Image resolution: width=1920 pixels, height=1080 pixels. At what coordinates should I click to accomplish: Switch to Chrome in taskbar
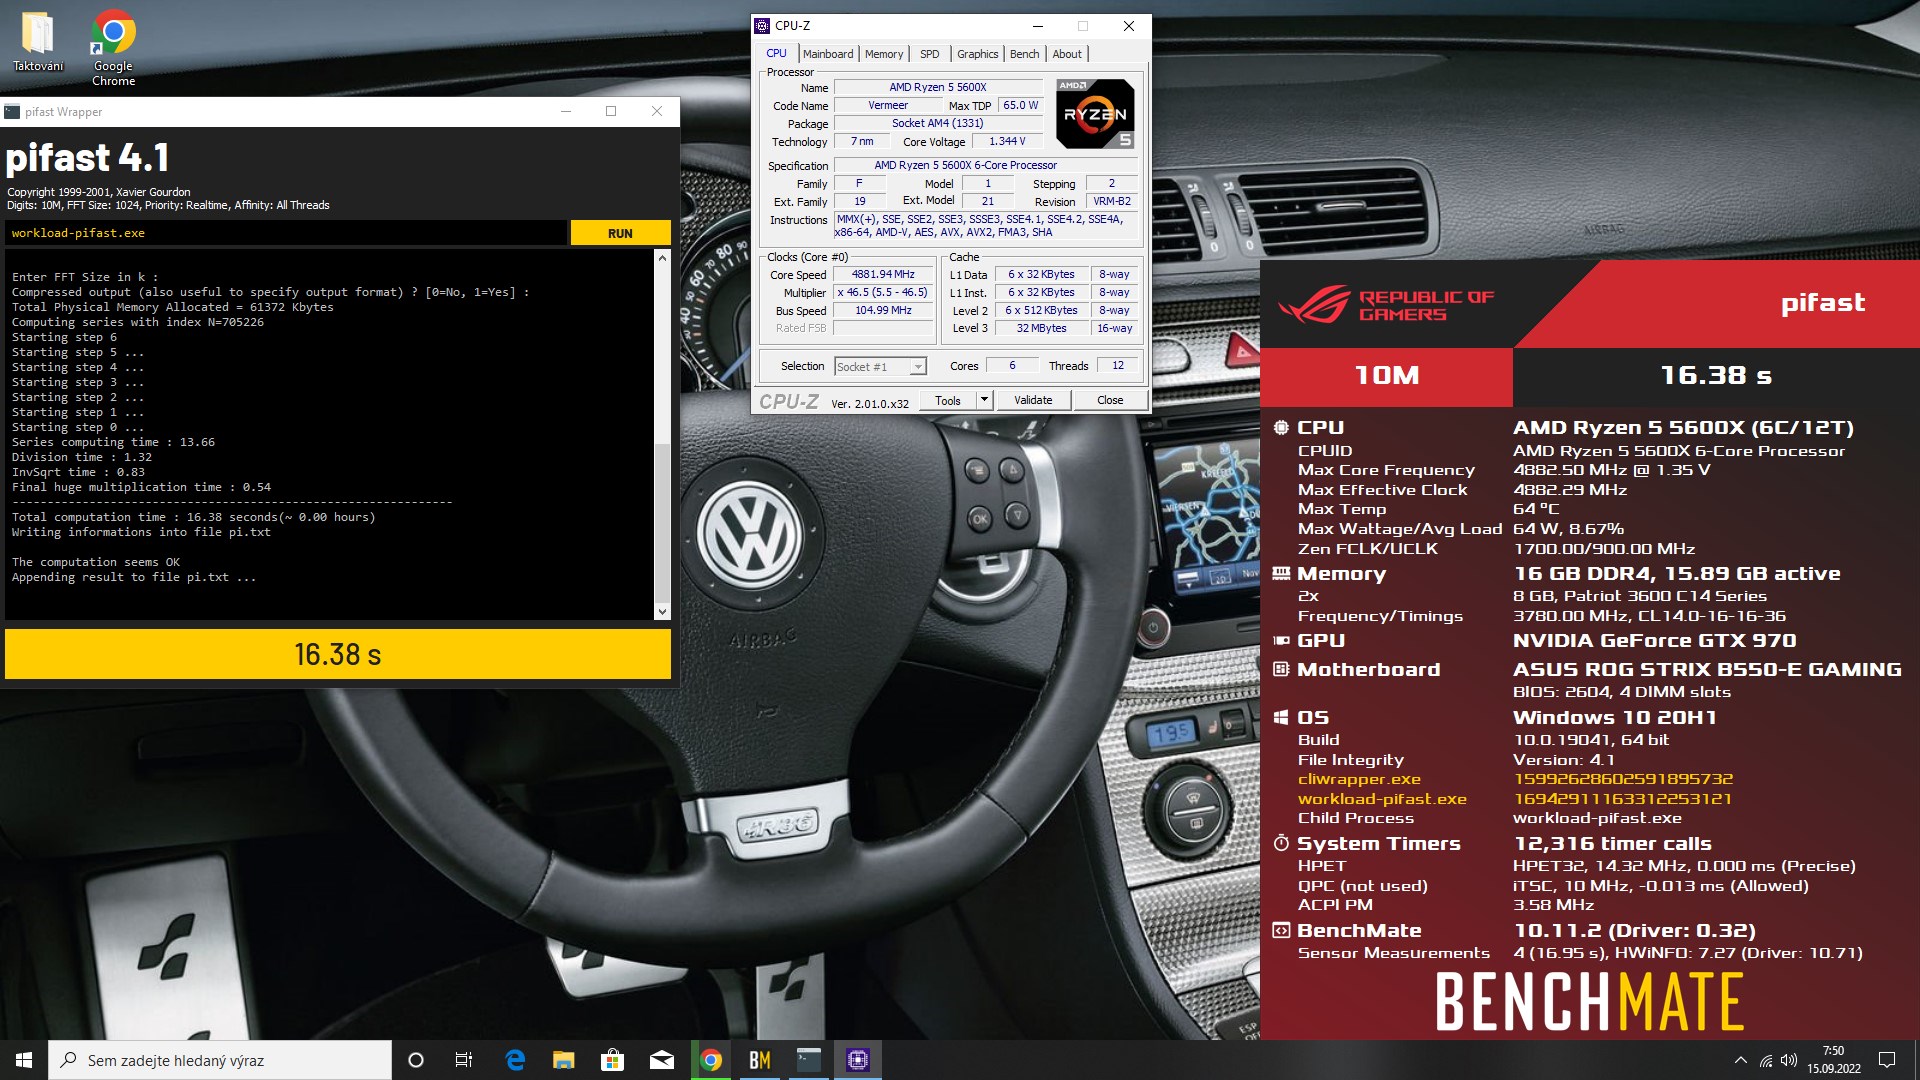coord(711,1060)
